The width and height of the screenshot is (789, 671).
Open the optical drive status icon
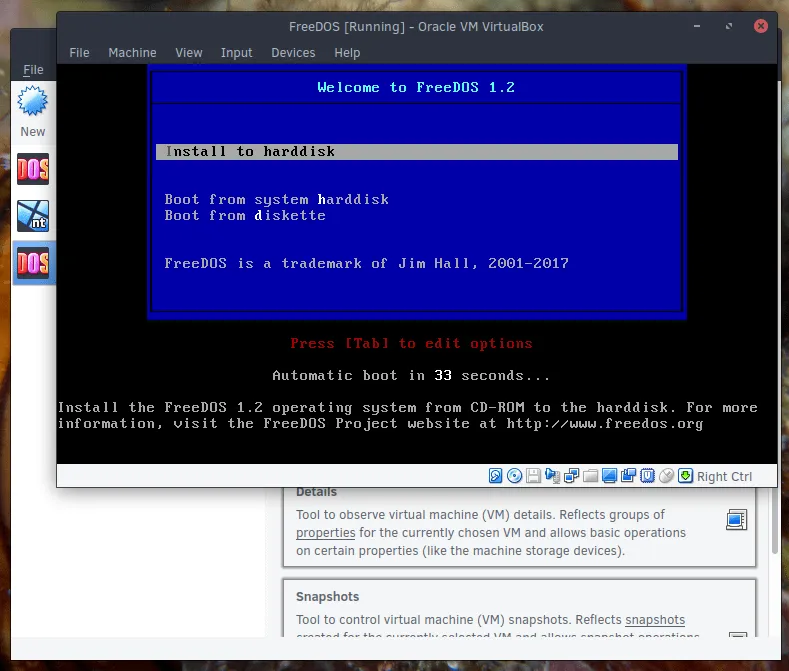[x=514, y=476]
